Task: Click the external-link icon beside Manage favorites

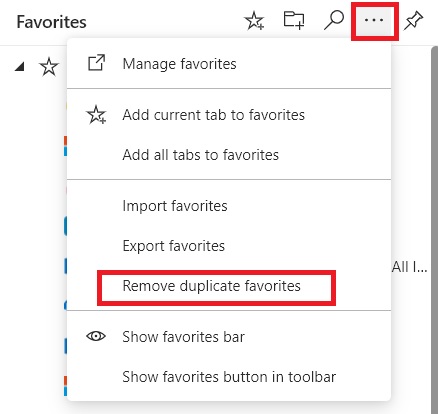Action: click(x=96, y=63)
